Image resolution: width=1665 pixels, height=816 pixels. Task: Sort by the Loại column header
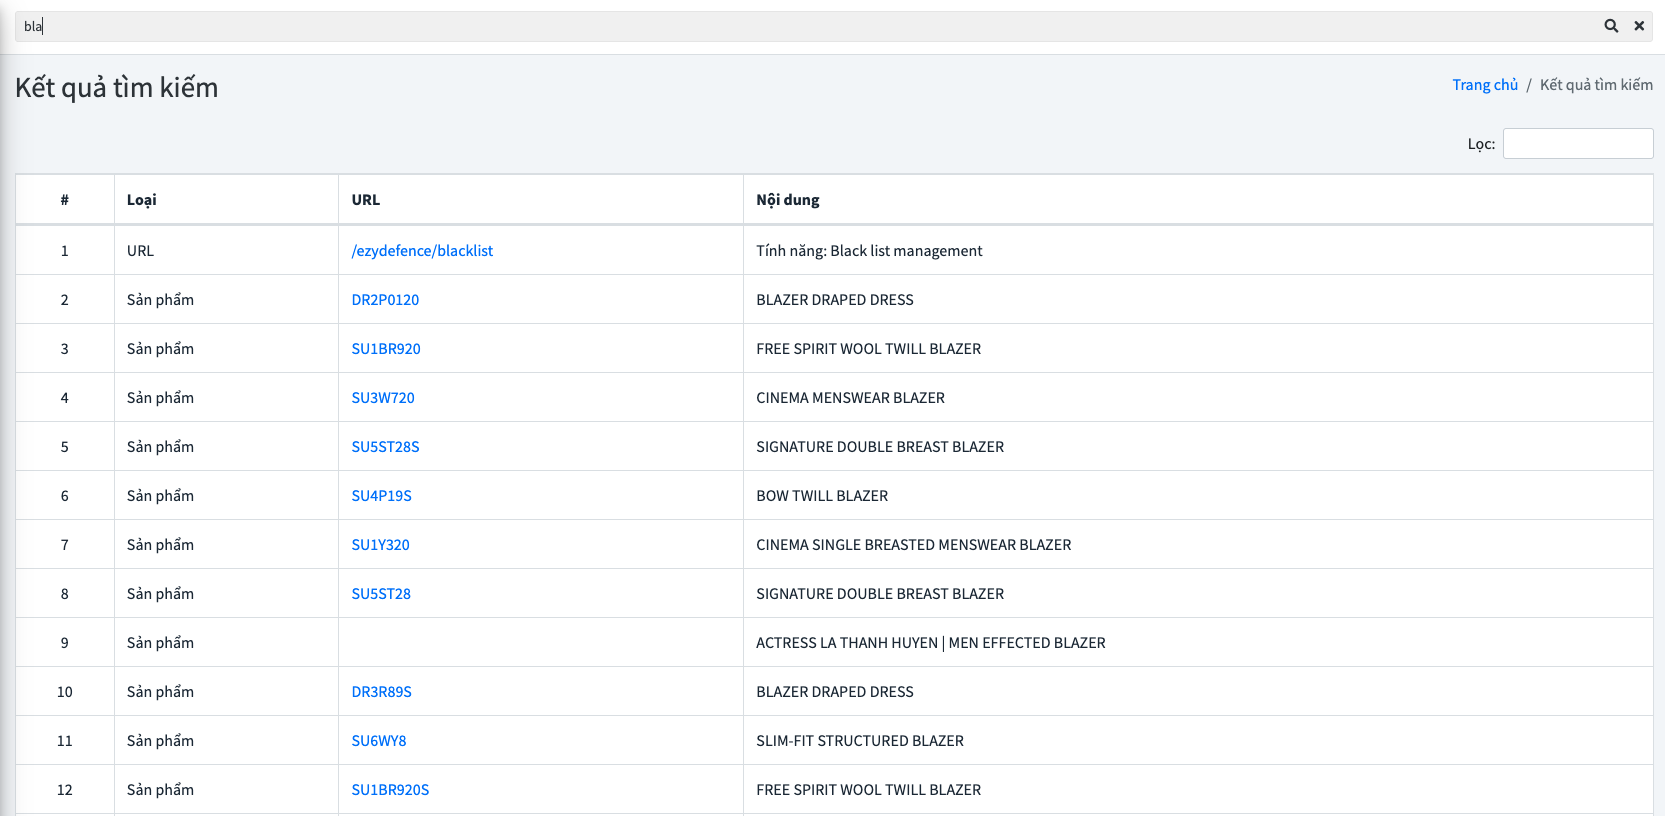(142, 200)
